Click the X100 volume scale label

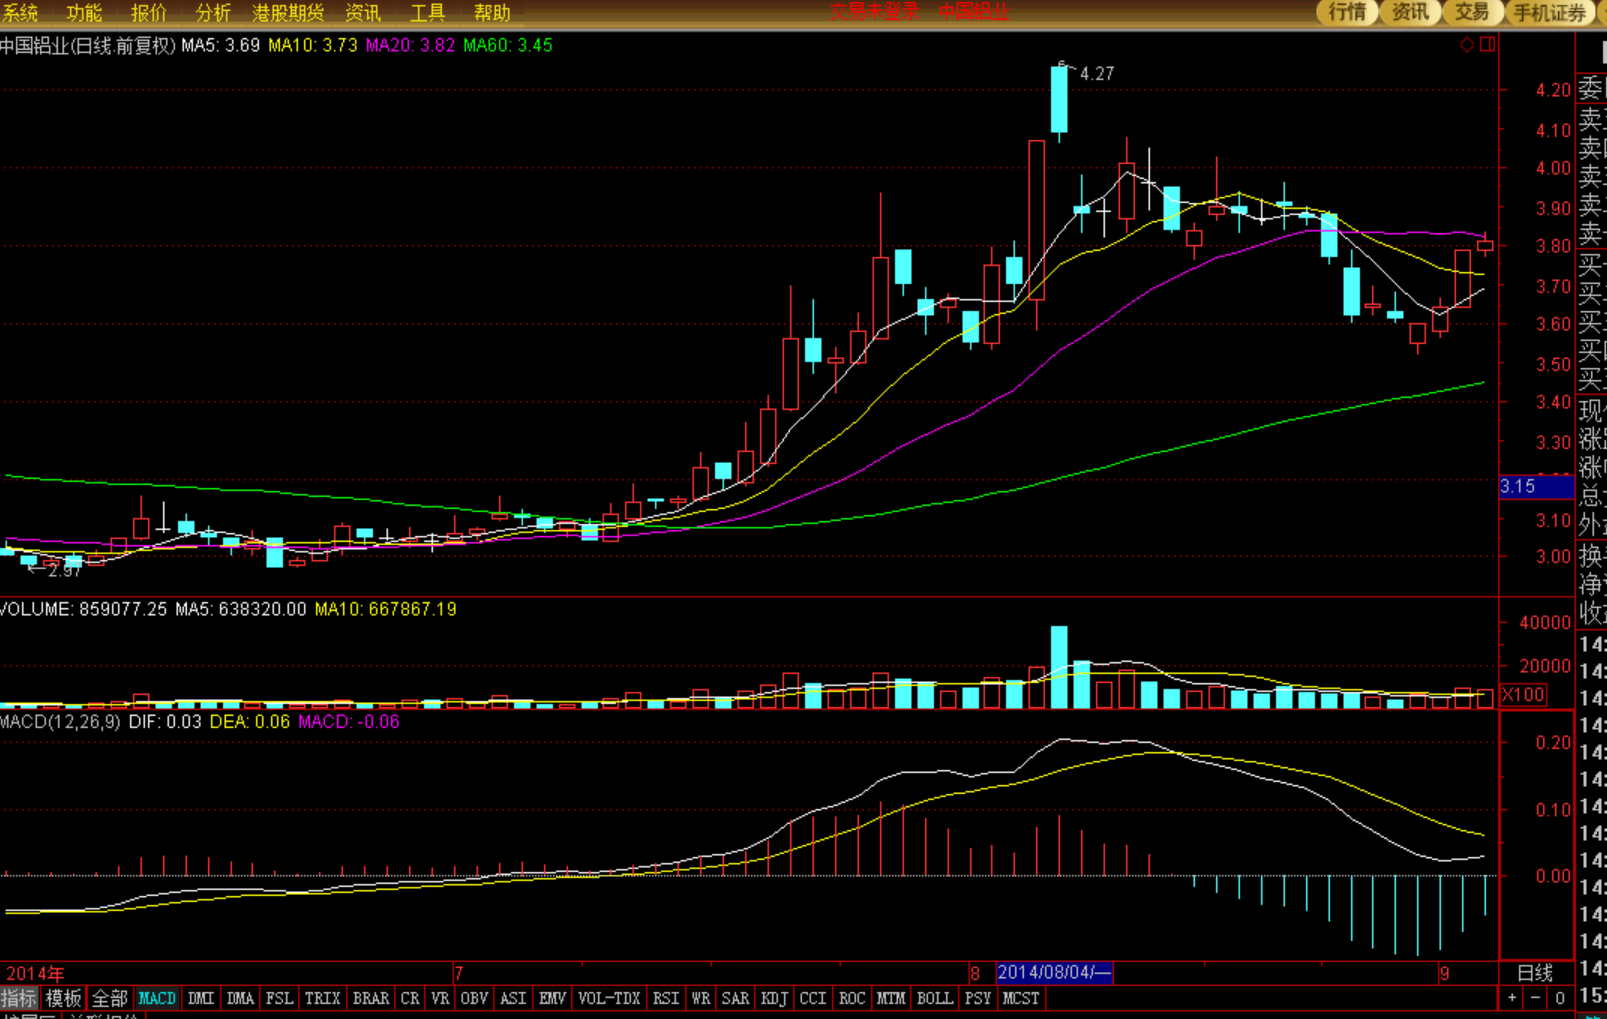[x=1523, y=695]
